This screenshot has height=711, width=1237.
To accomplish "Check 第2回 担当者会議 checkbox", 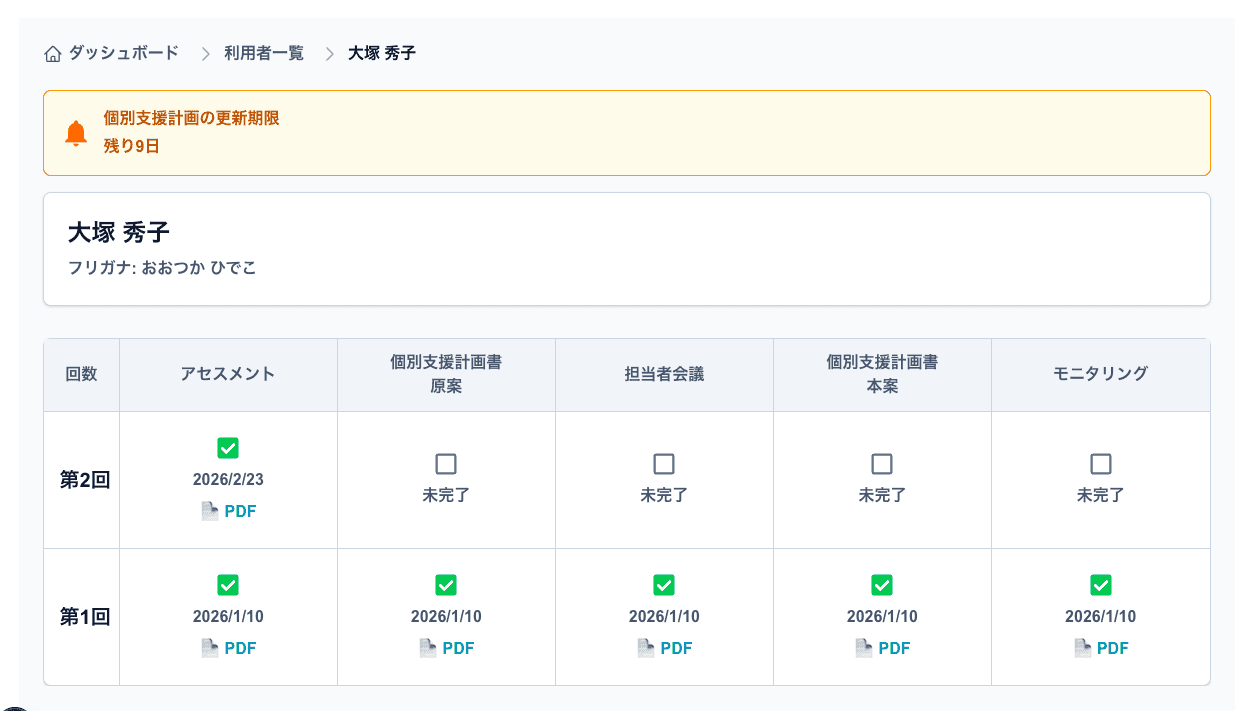I will click(664, 464).
